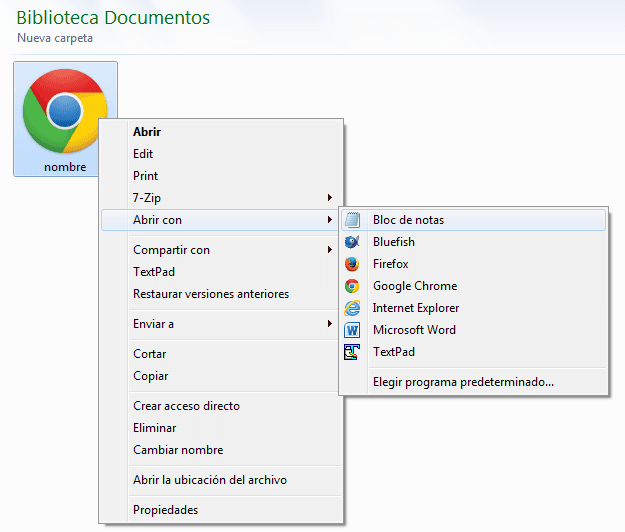Choose Eliminar in the context menu
625x532 pixels.
[x=222, y=428]
